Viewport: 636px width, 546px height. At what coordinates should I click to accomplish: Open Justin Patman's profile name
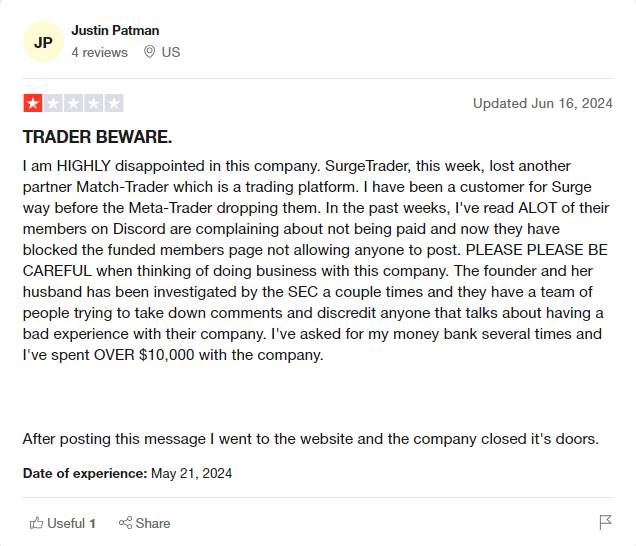coord(115,30)
